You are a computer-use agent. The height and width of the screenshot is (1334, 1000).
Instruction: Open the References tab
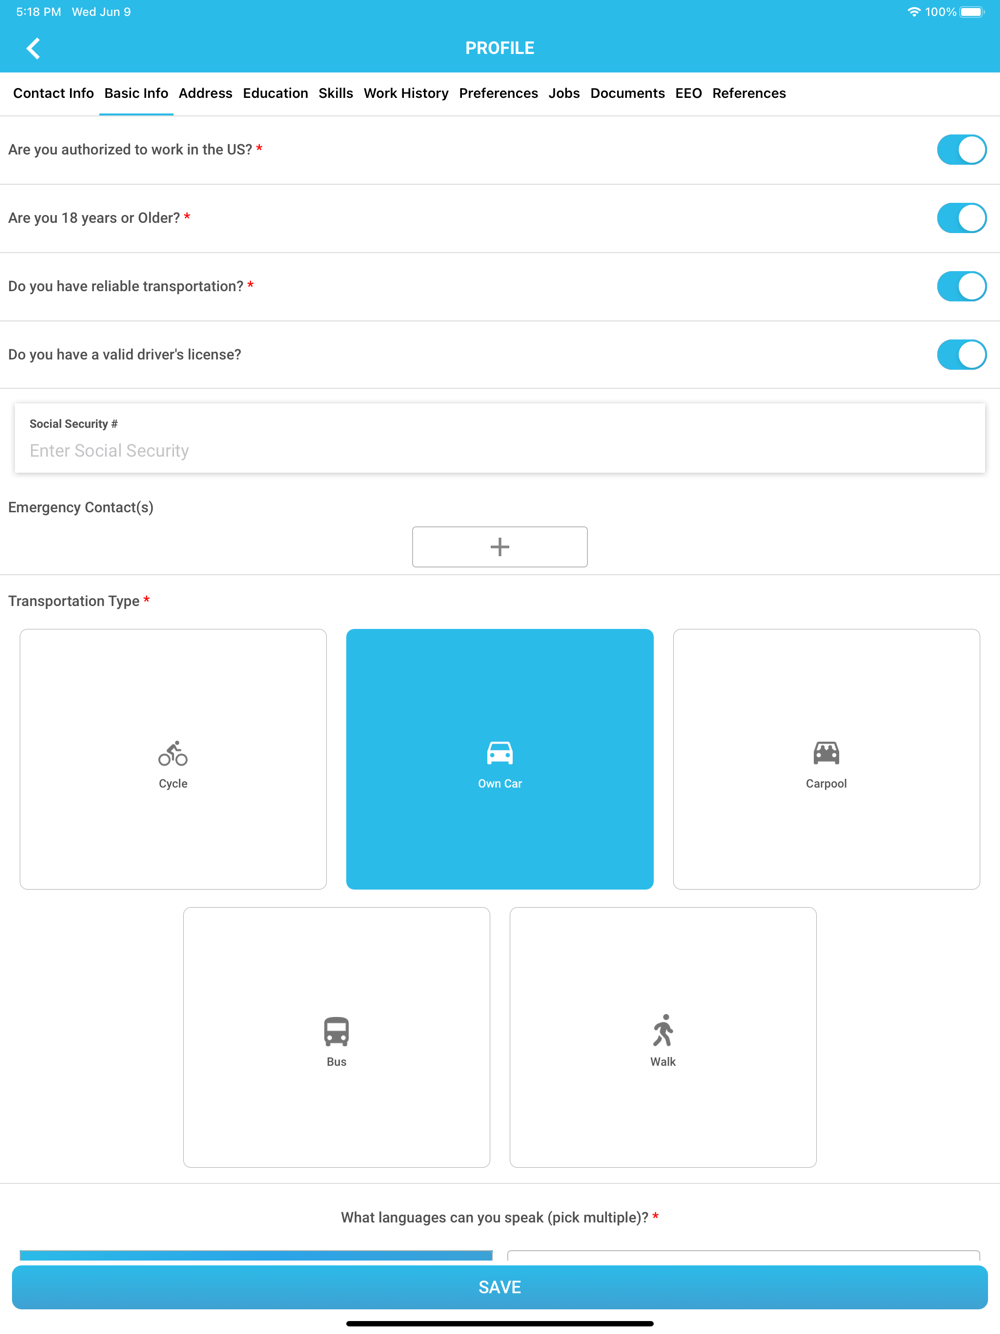point(749,93)
